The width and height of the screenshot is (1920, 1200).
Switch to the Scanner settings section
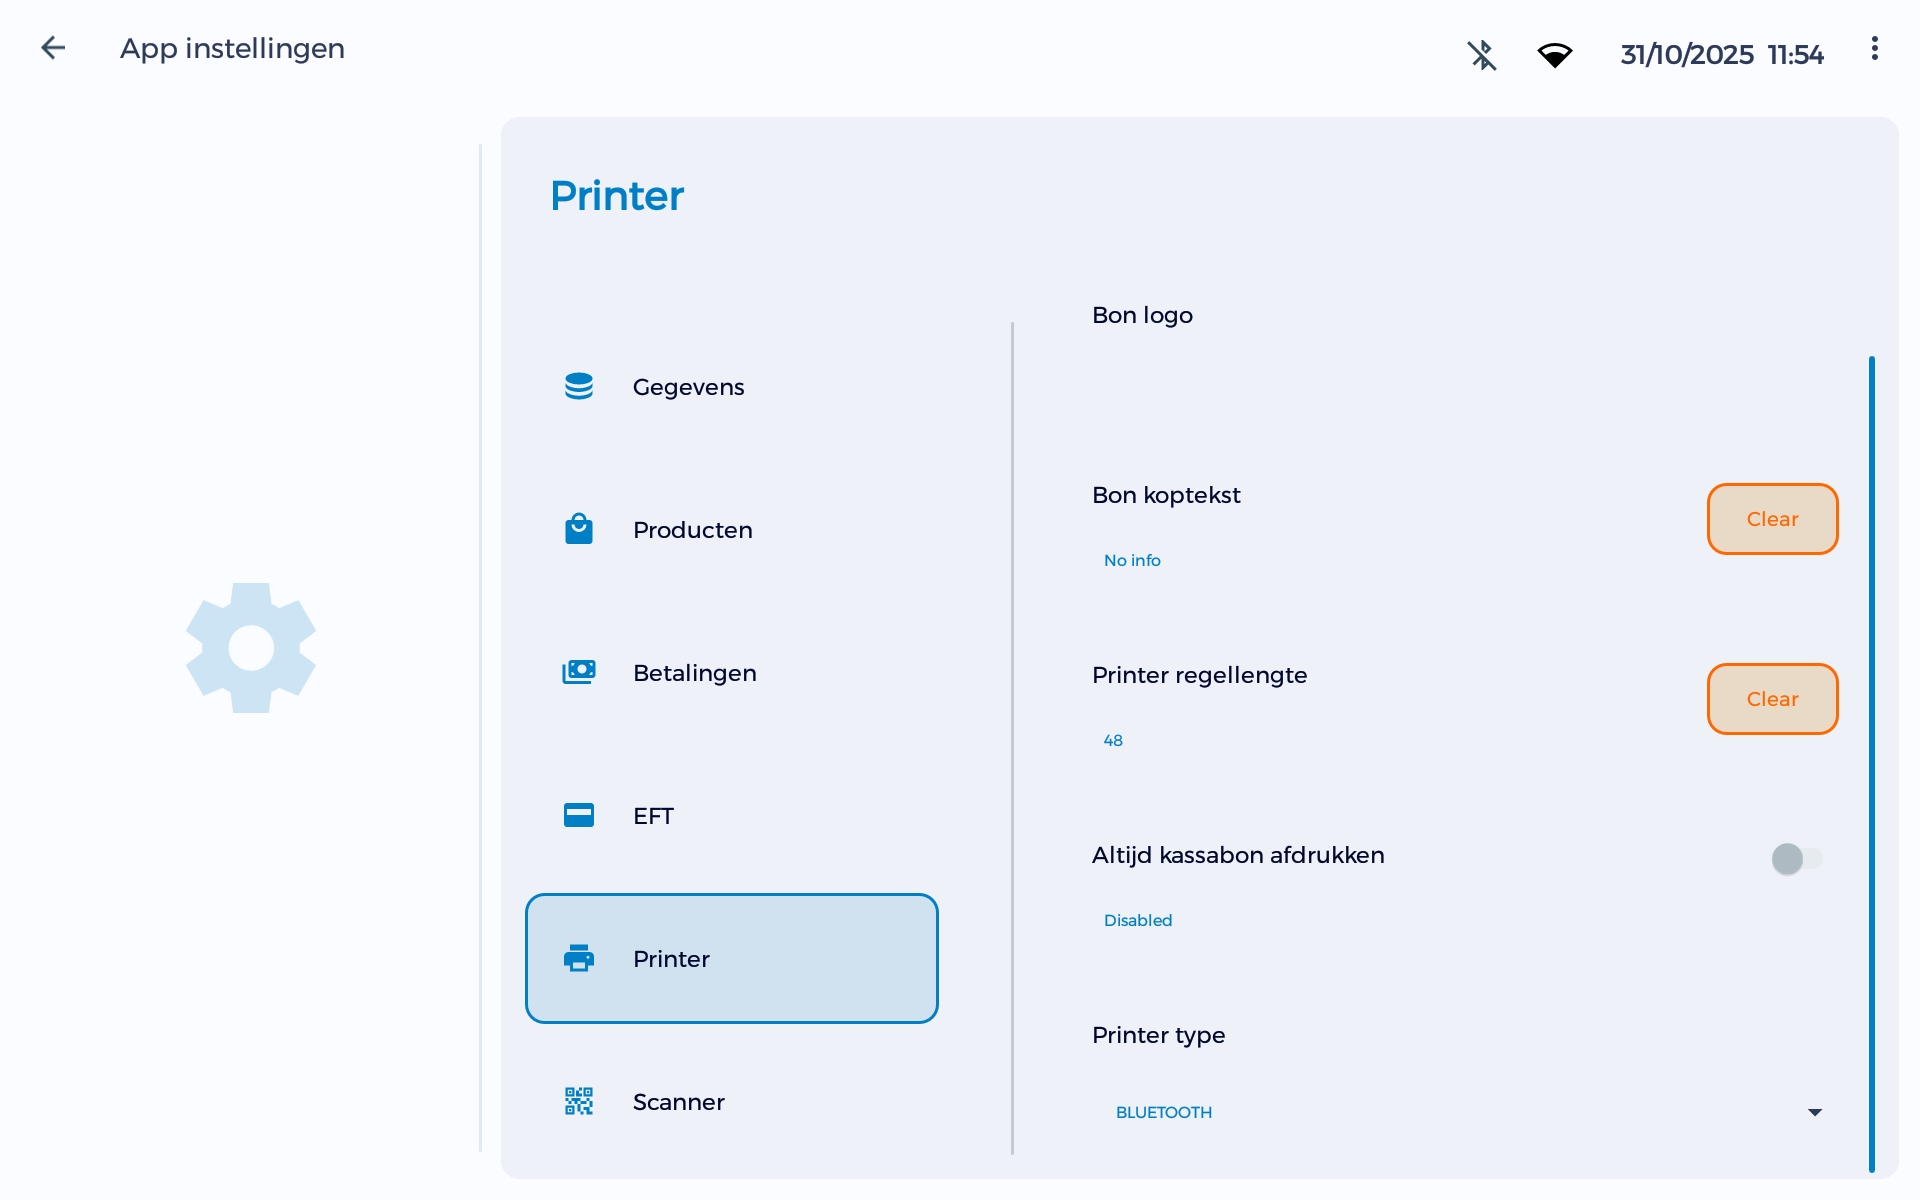pos(678,1101)
